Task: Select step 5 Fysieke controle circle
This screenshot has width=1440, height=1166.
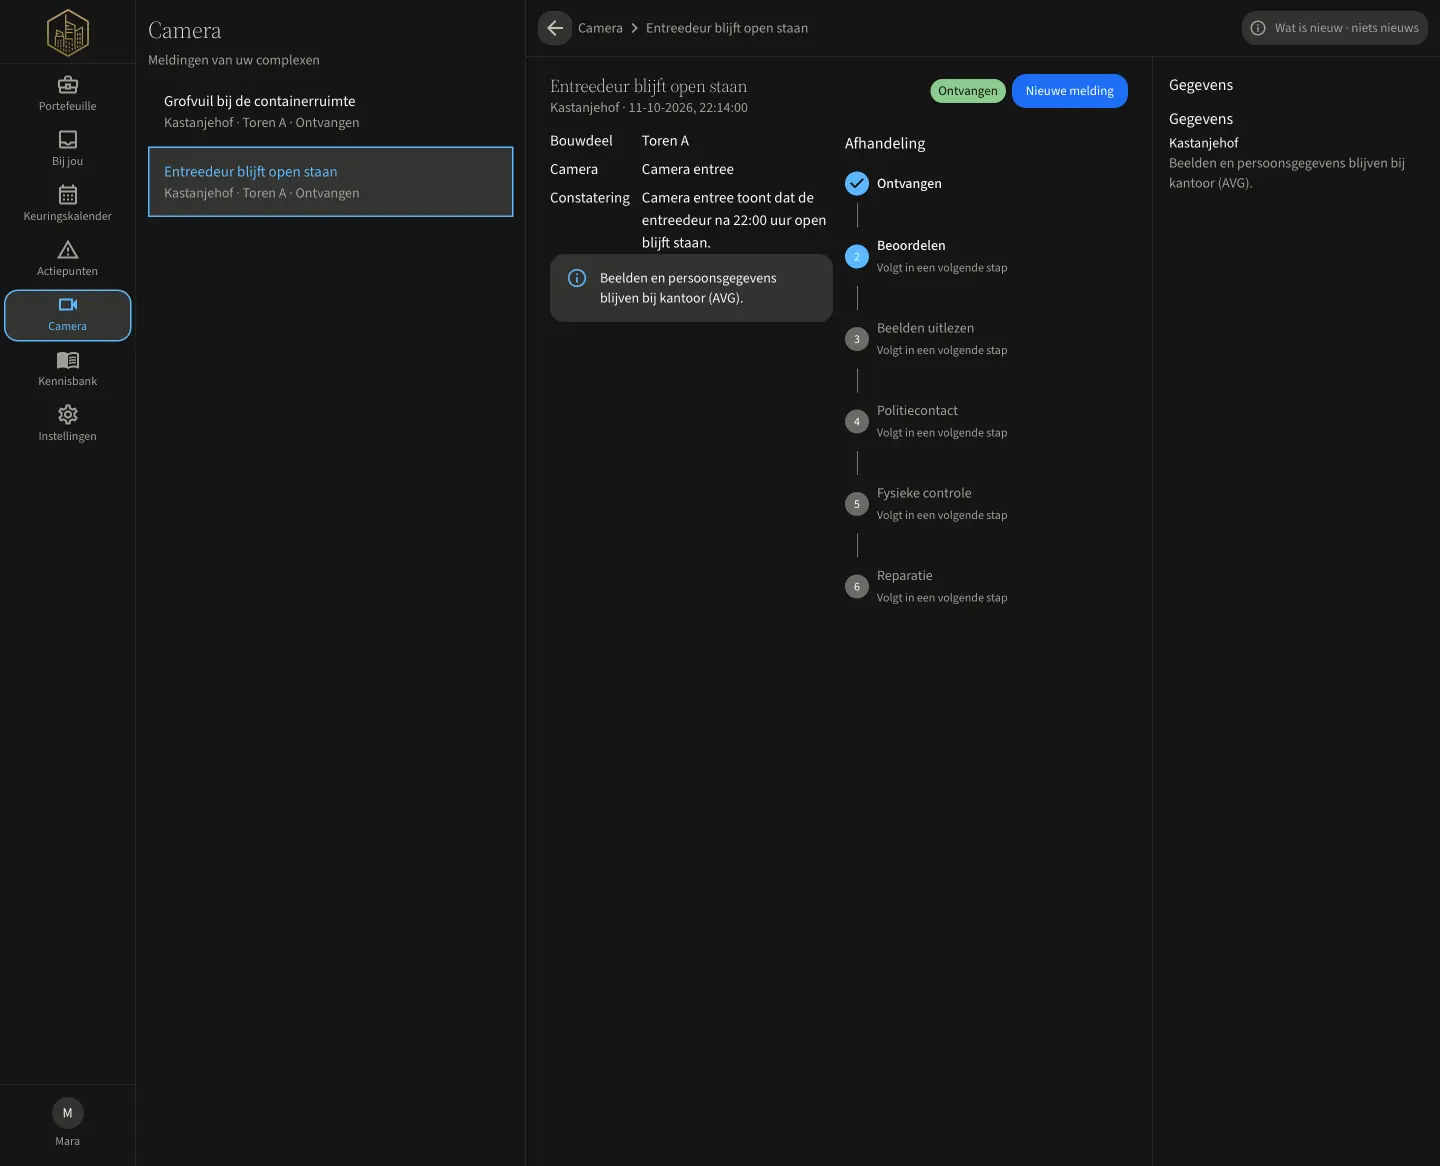Action: point(857,504)
